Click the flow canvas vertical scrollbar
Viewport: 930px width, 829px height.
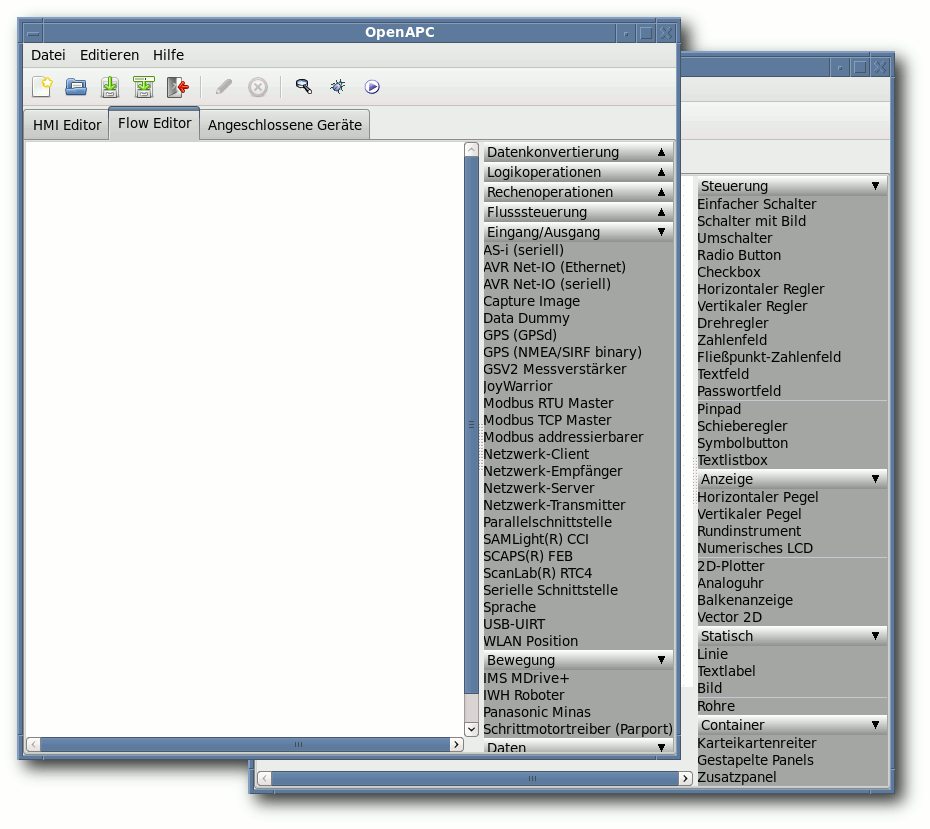pos(472,425)
